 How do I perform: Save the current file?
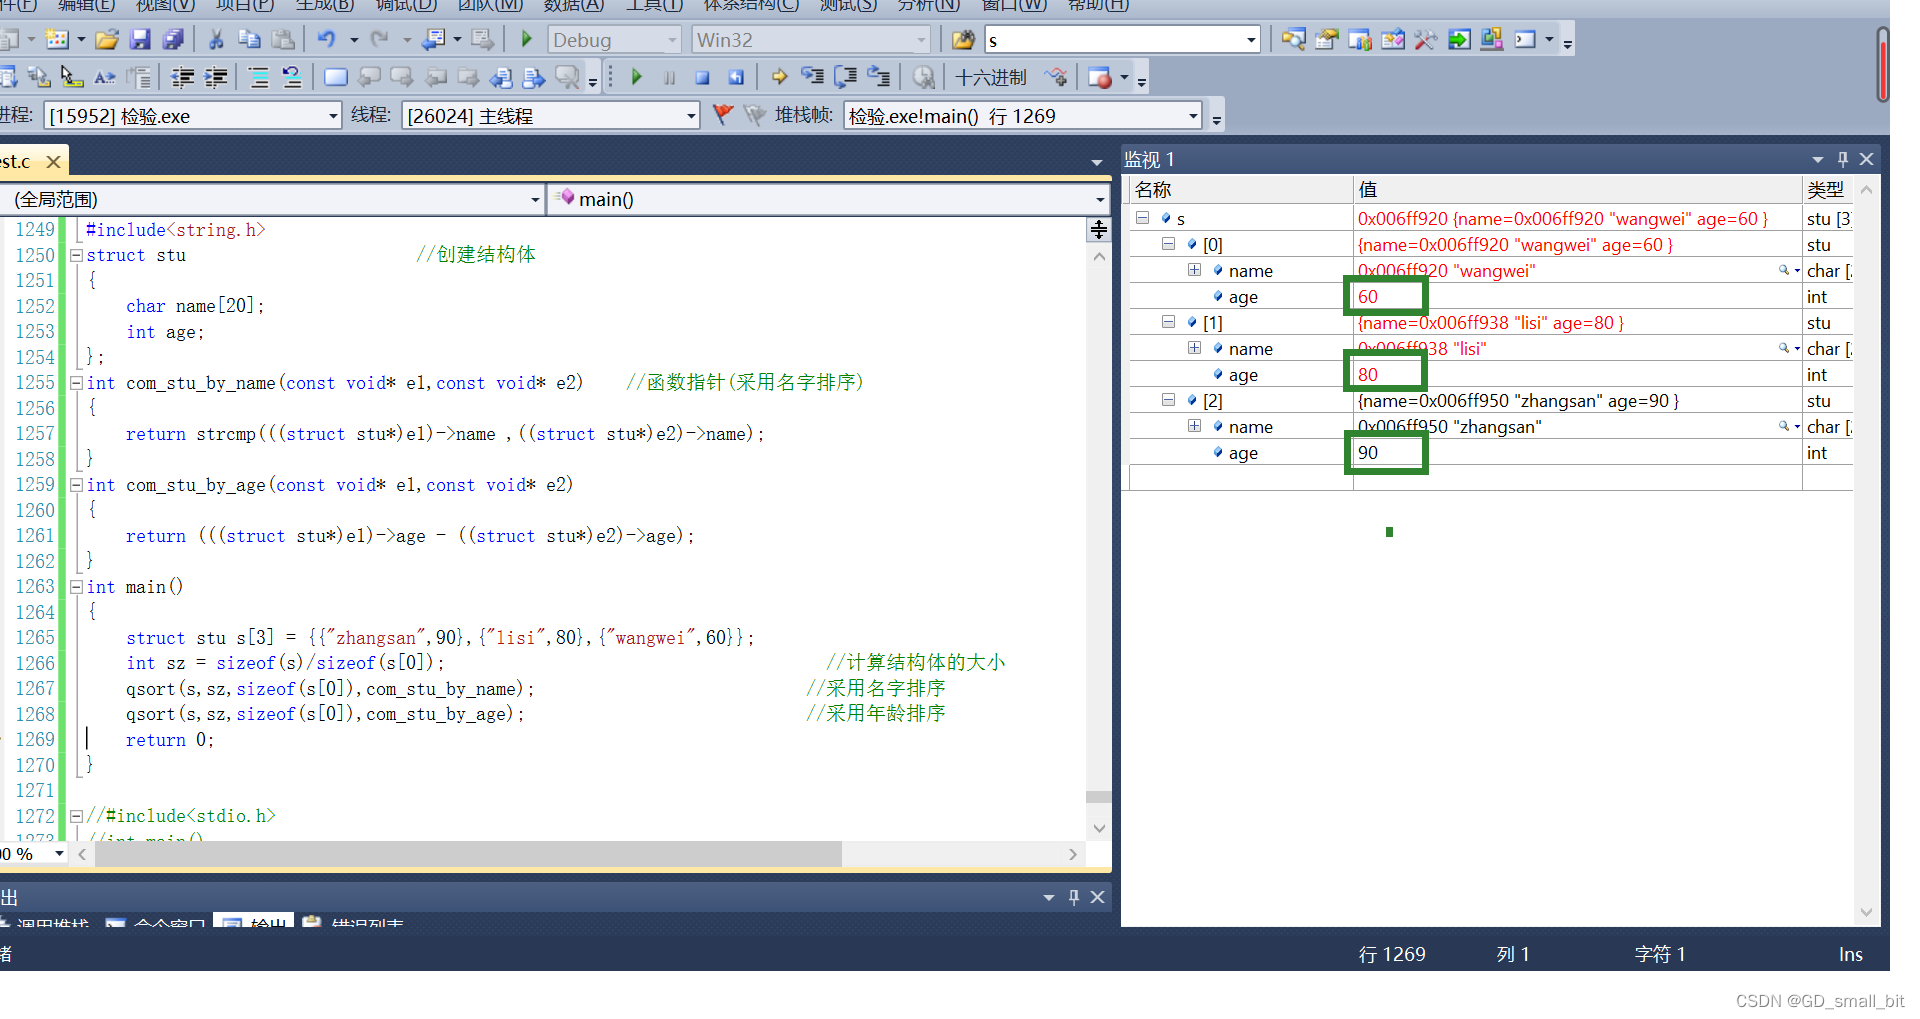[x=140, y=40]
